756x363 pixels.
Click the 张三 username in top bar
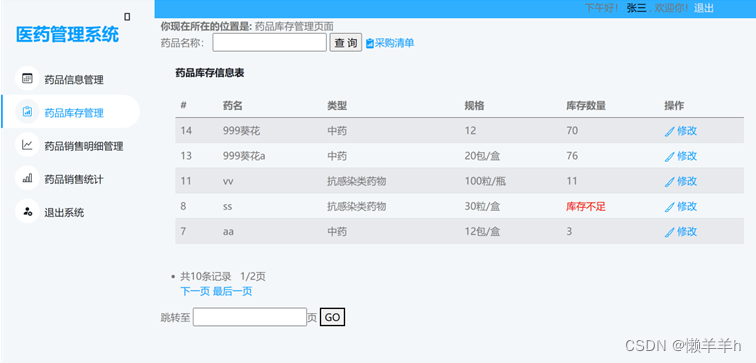tap(636, 8)
